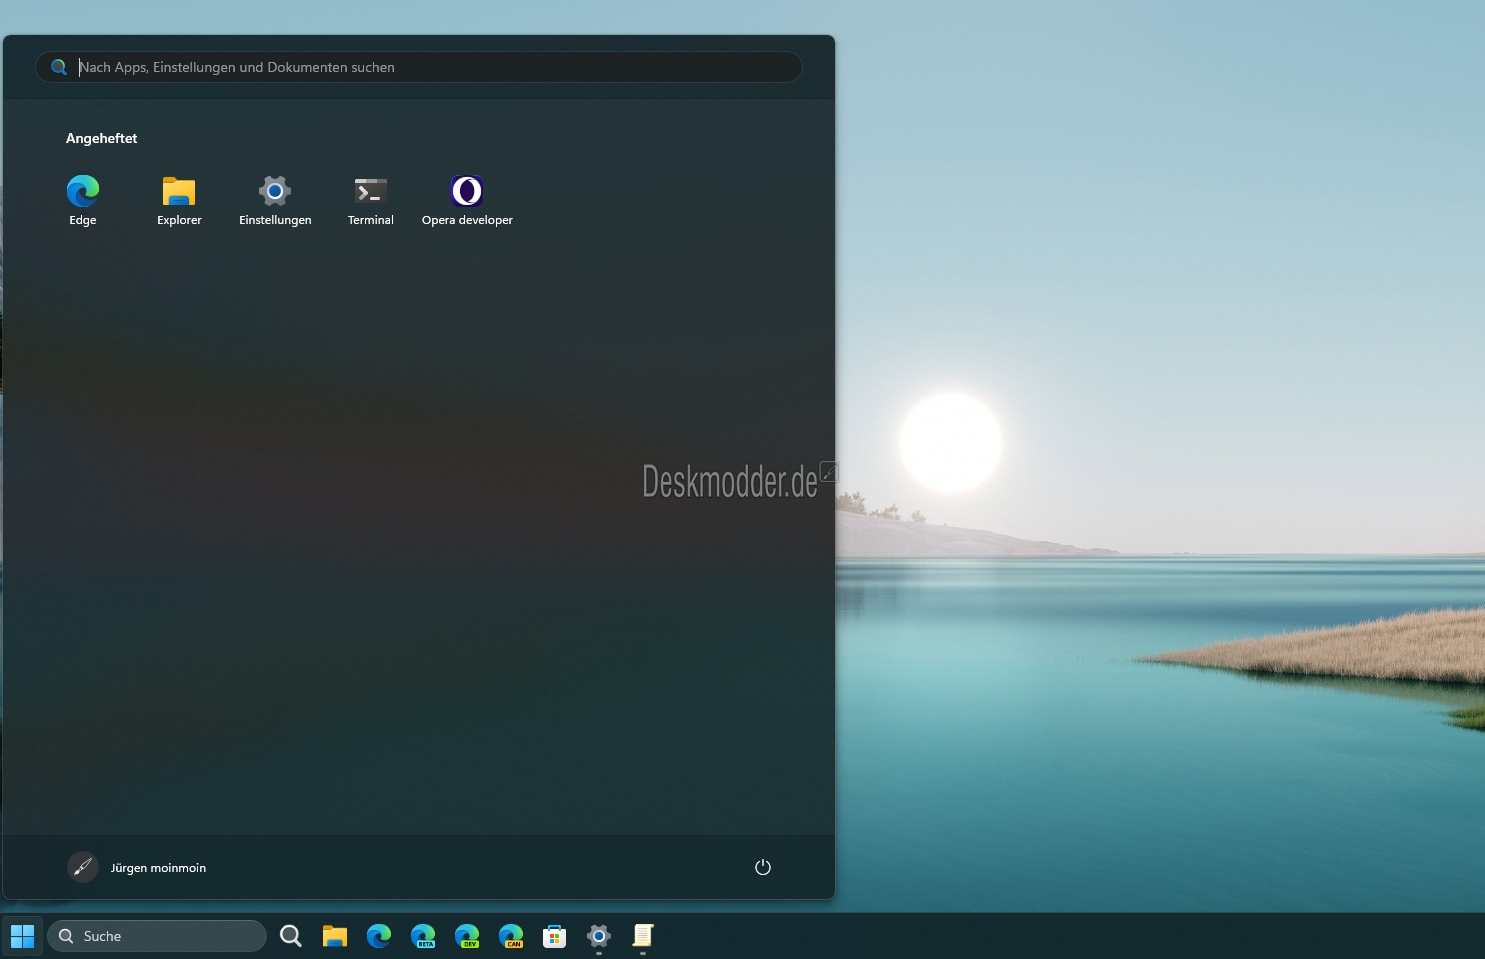
Task: Switch to Settings gear on the taskbar
Action: pos(599,936)
